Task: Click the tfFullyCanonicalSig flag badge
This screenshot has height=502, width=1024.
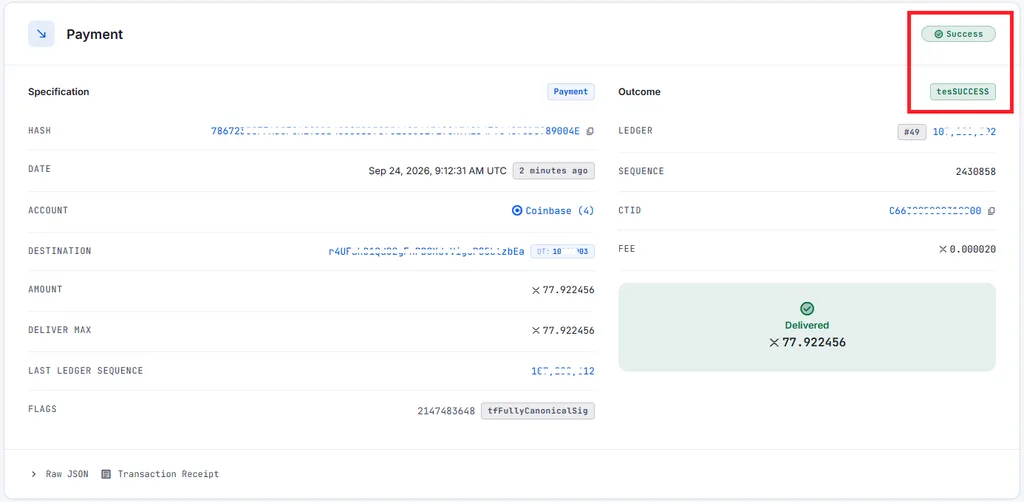Action: [x=538, y=411]
